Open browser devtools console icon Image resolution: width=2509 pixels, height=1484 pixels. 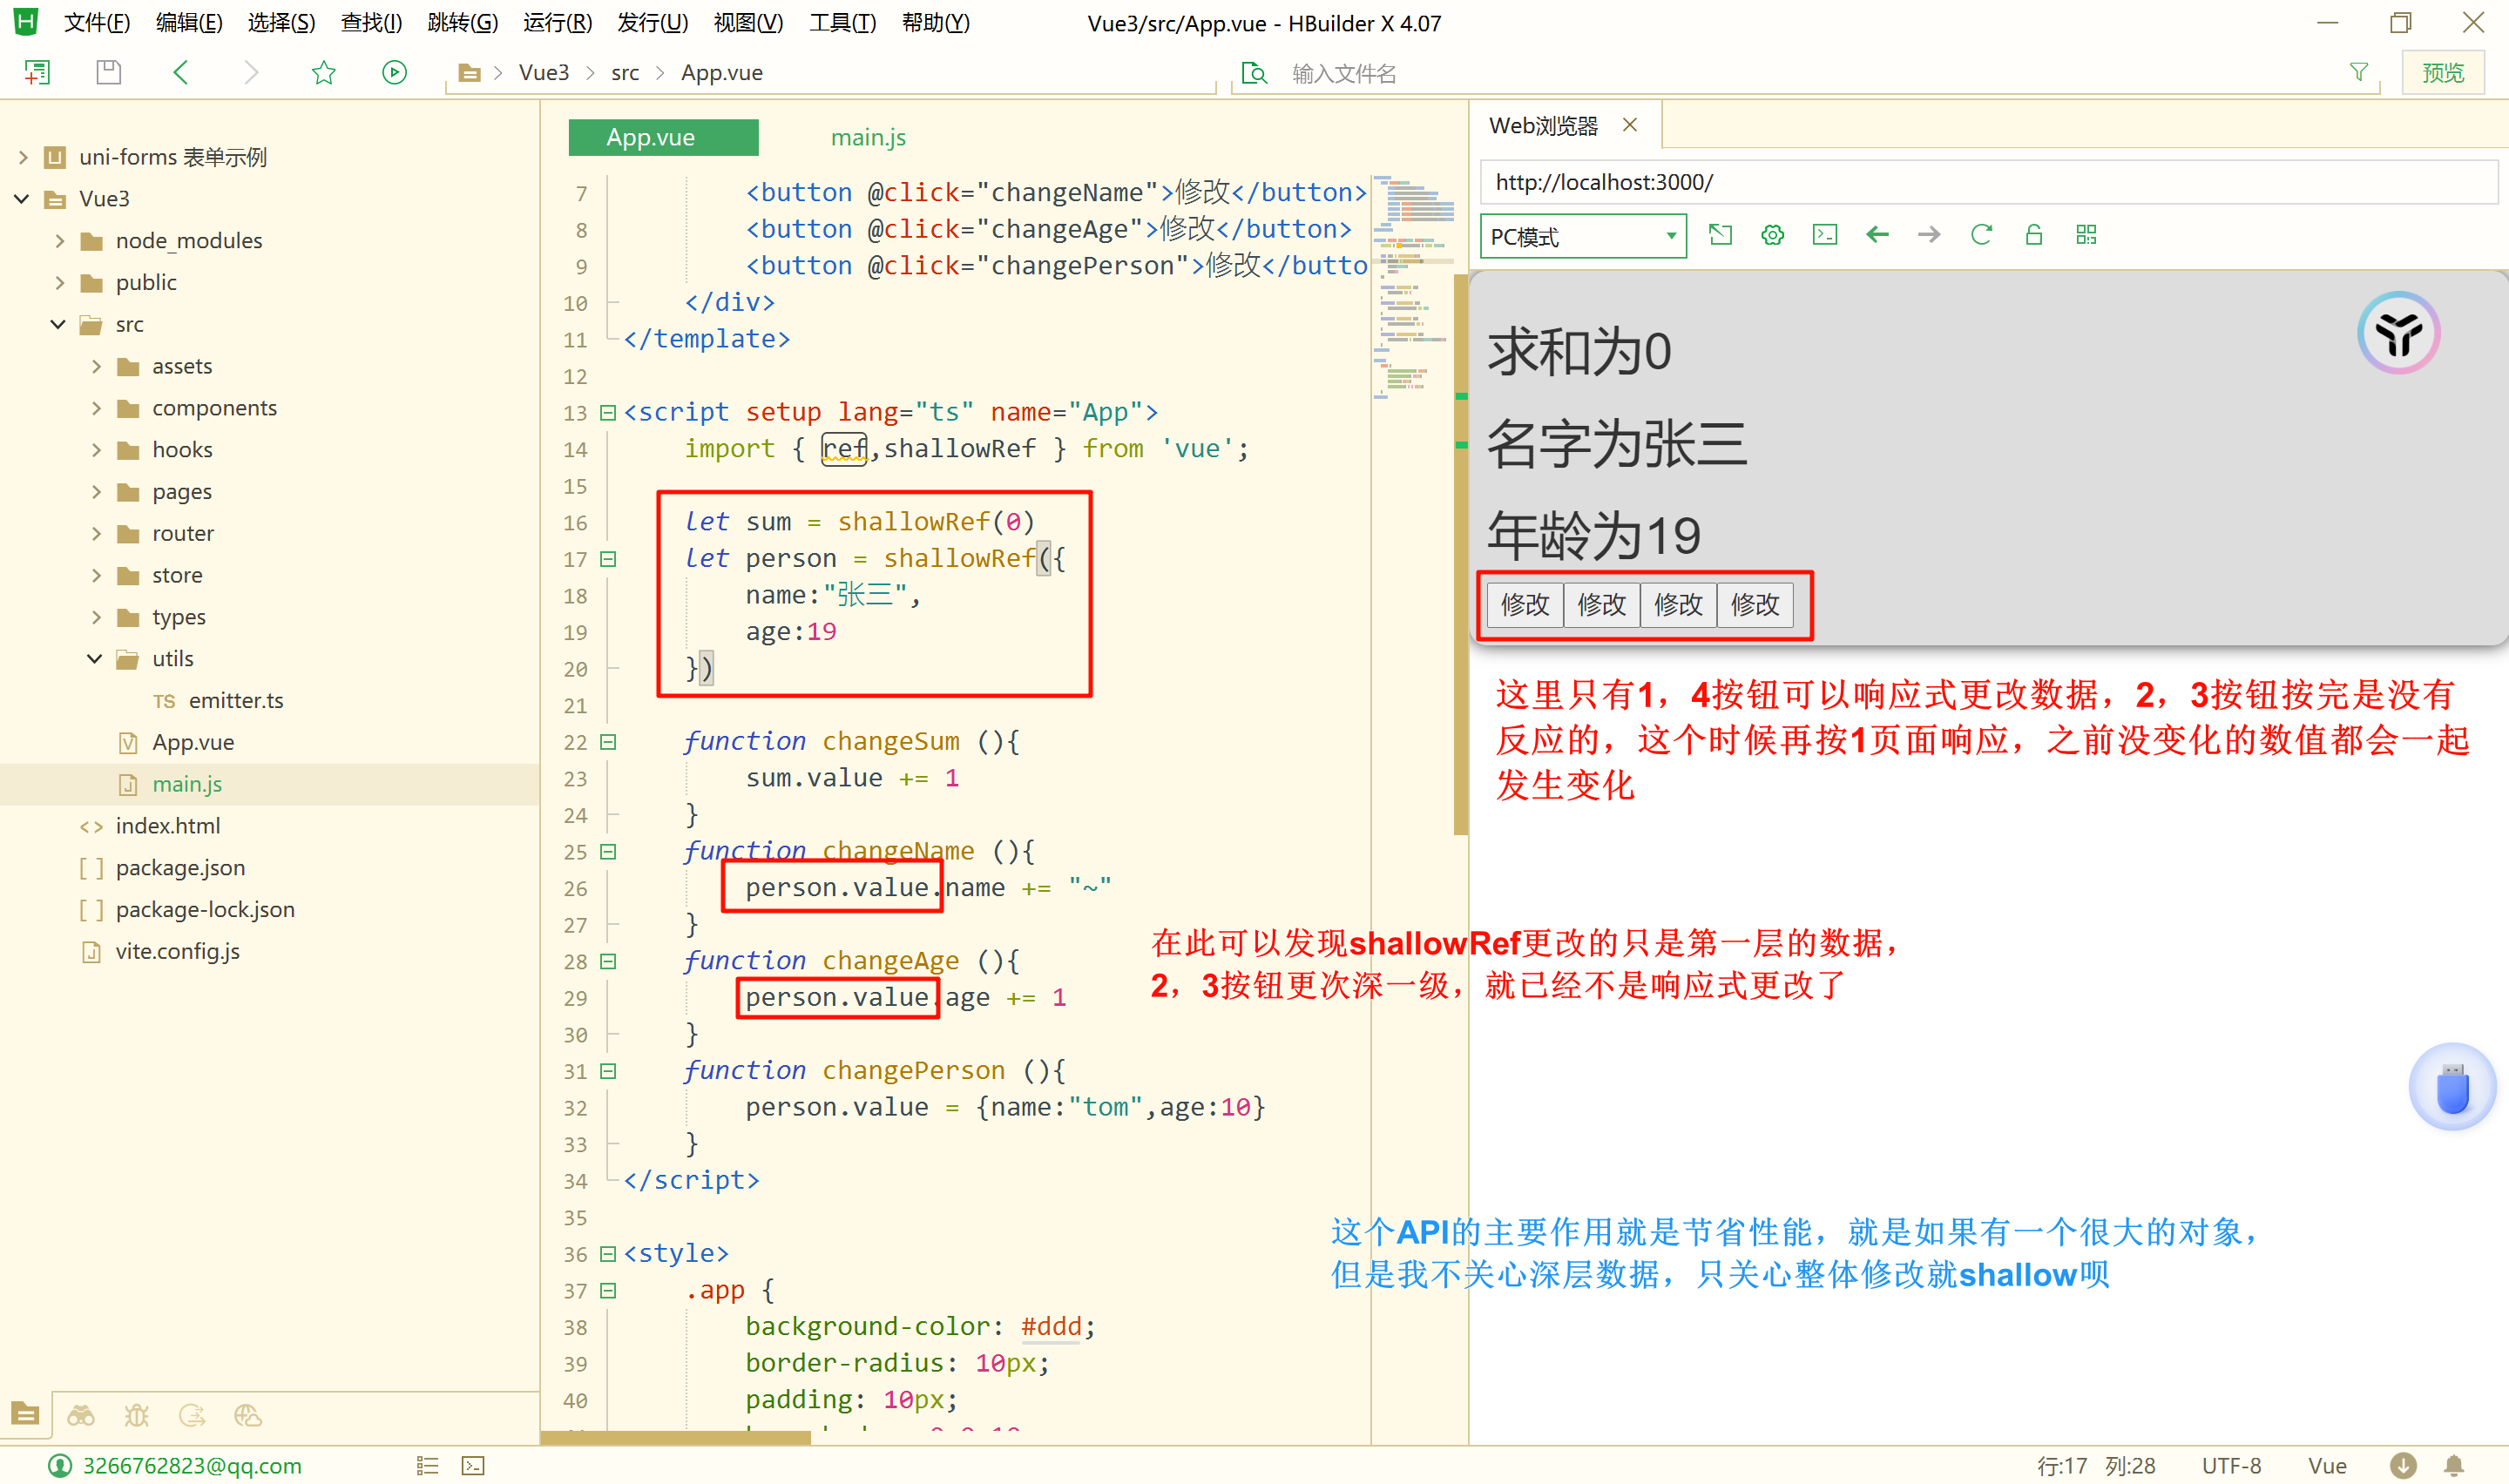point(1825,235)
